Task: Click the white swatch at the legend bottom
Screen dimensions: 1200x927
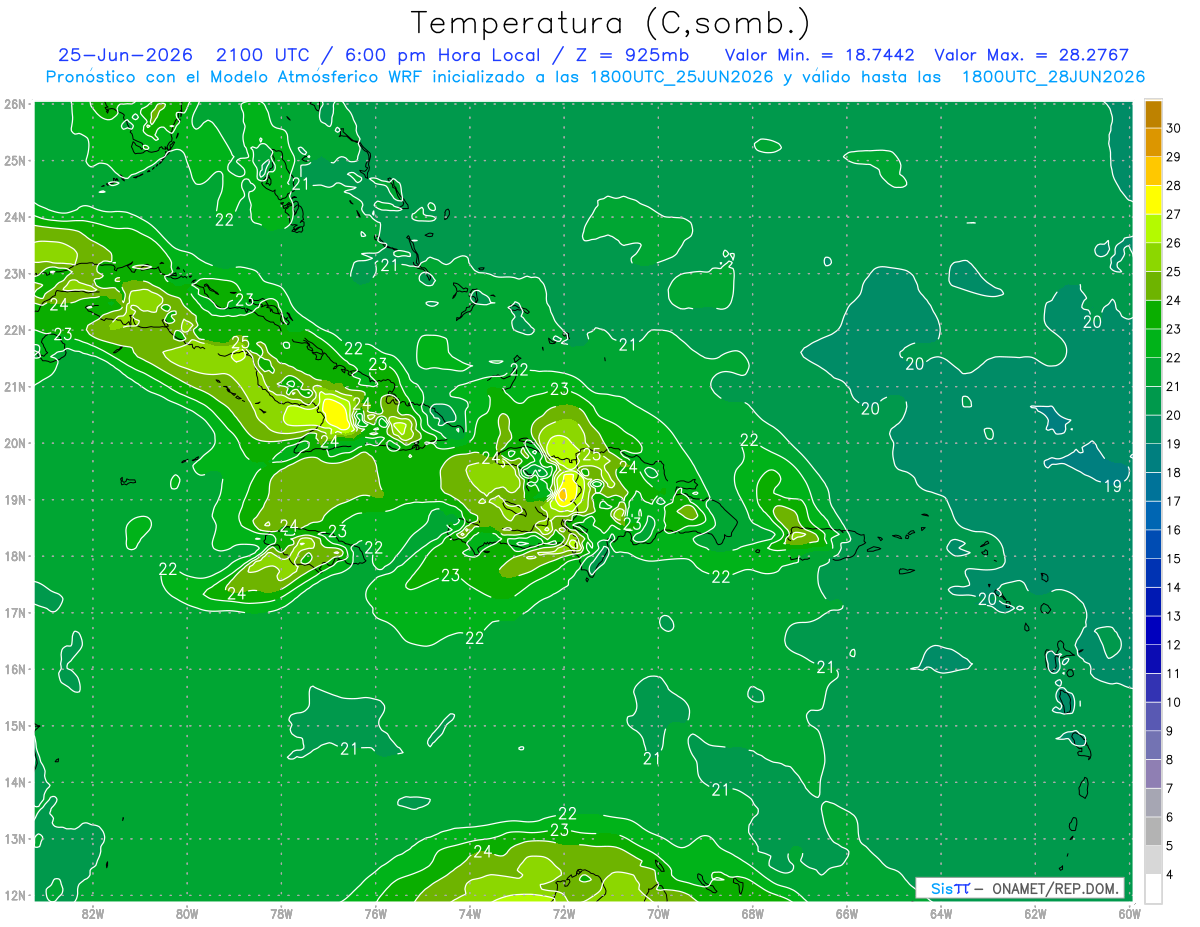Action: (1153, 888)
